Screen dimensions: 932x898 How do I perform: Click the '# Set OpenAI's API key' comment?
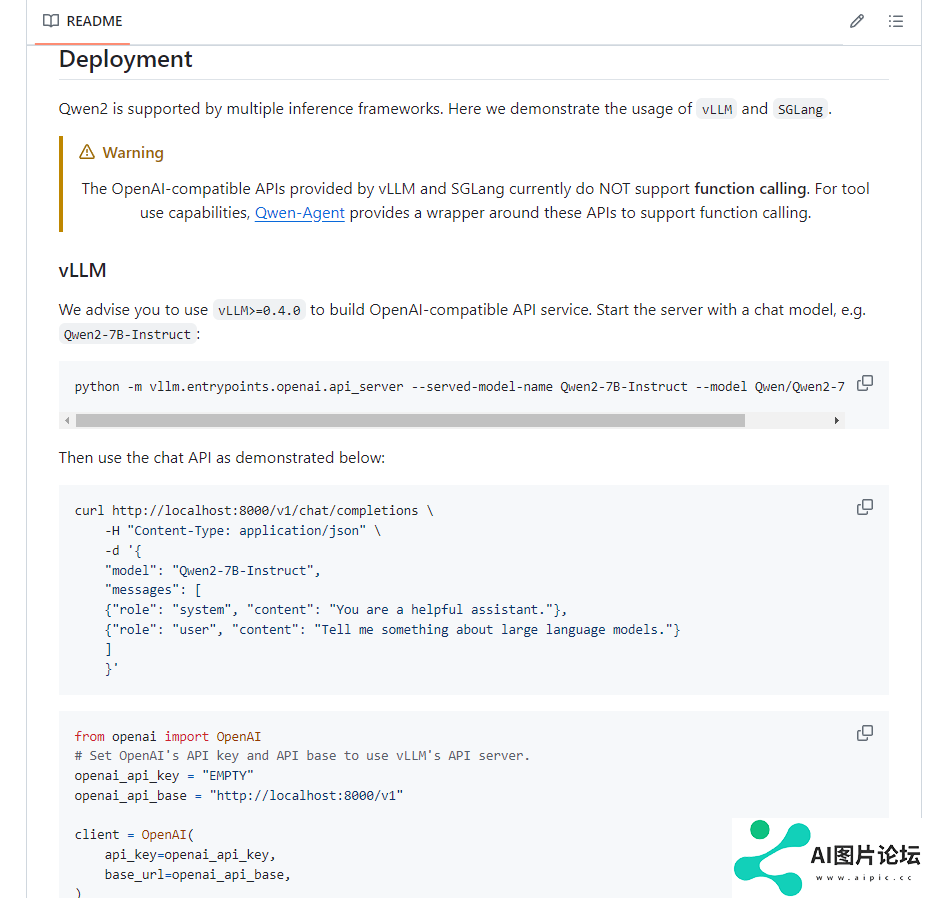(x=302, y=756)
